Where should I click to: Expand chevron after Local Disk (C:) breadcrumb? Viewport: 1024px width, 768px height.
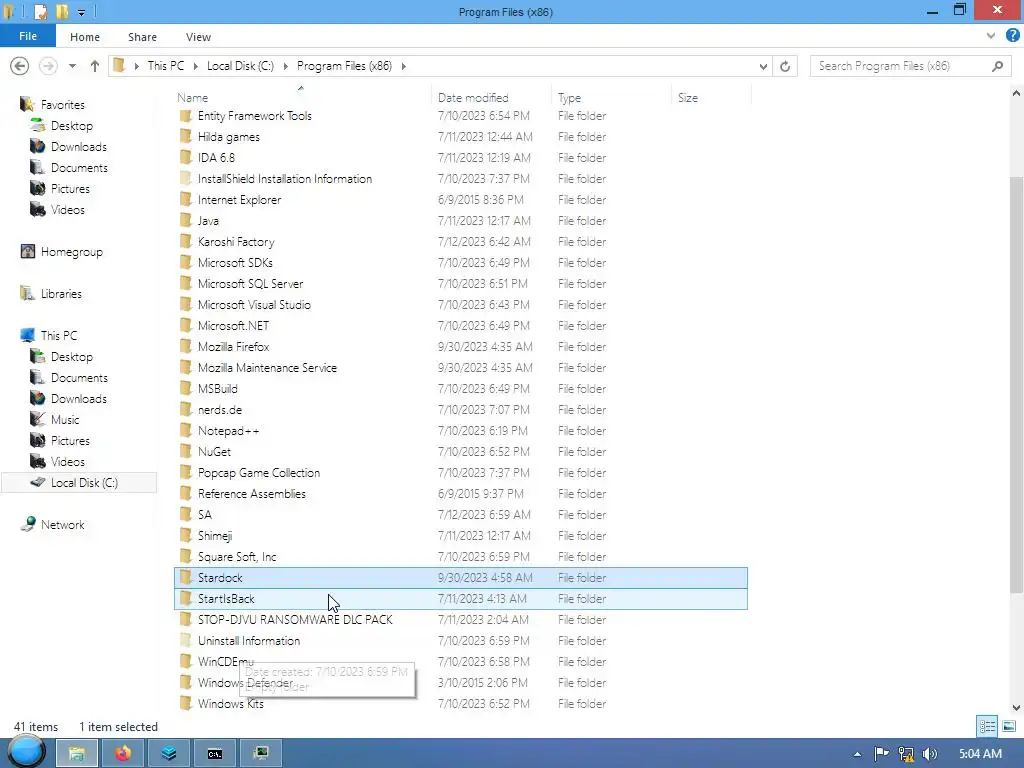[285, 66]
